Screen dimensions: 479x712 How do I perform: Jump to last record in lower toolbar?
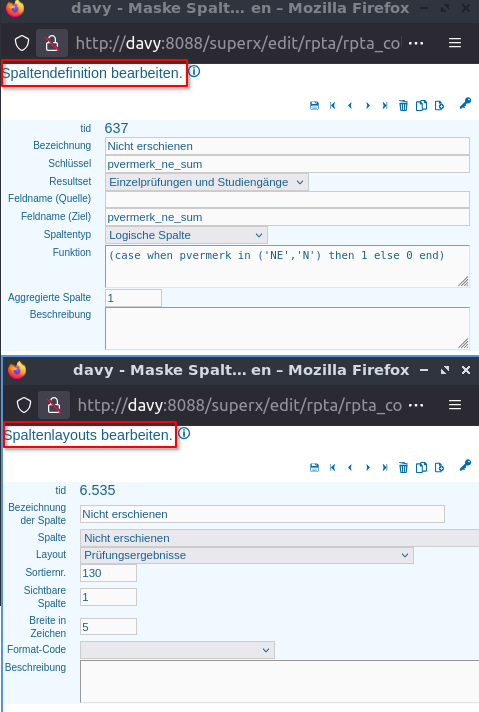[x=385, y=467]
